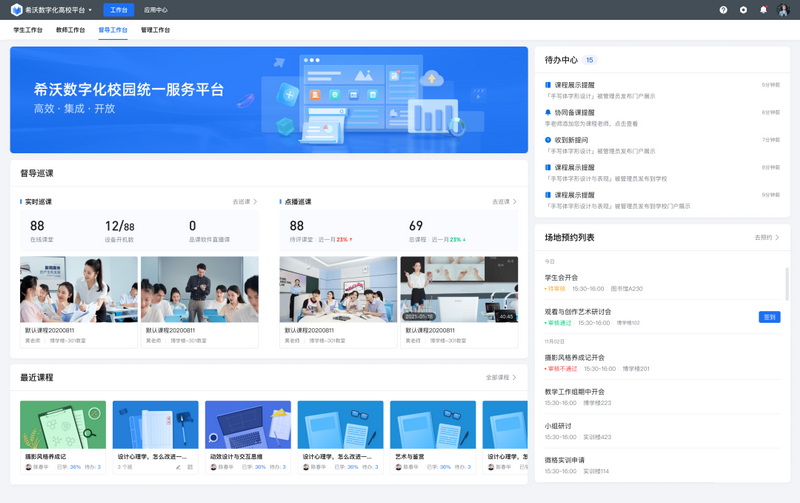This screenshot has height=503, width=800.
Task: Open the 学生工作台 tab
Action: [x=28, y=30]
